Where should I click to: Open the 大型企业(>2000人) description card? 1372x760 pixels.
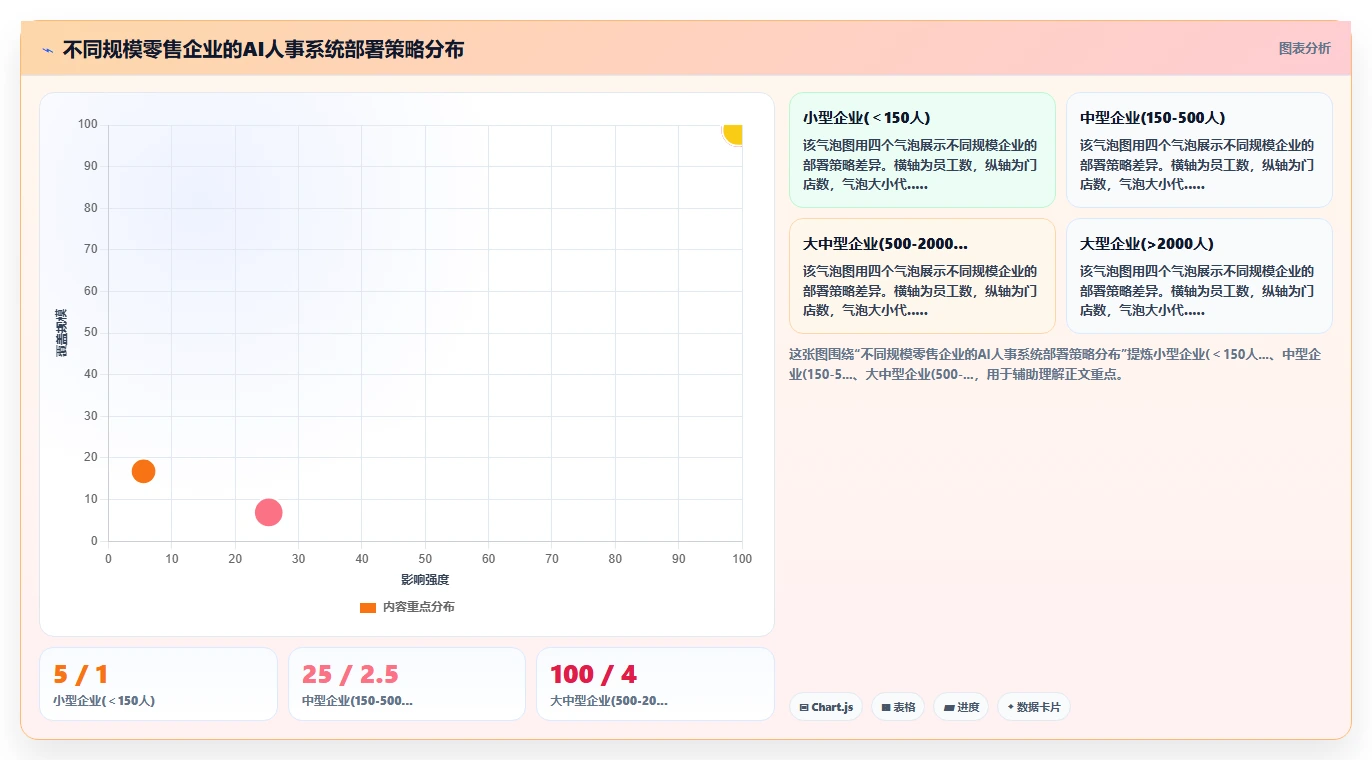1199,276
